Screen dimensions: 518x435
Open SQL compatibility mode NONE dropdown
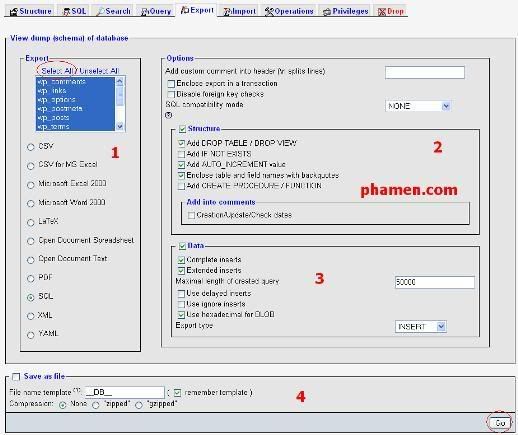pyautogui.click(x=418, y=106)
